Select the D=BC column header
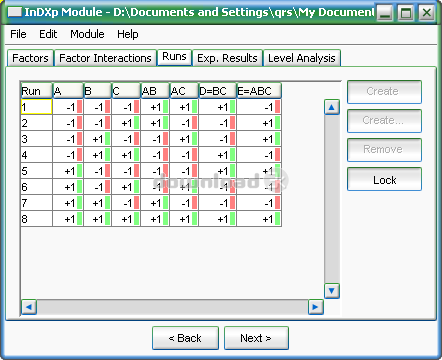The height and width of the screenshot is (360, 442). pos(217,91)
